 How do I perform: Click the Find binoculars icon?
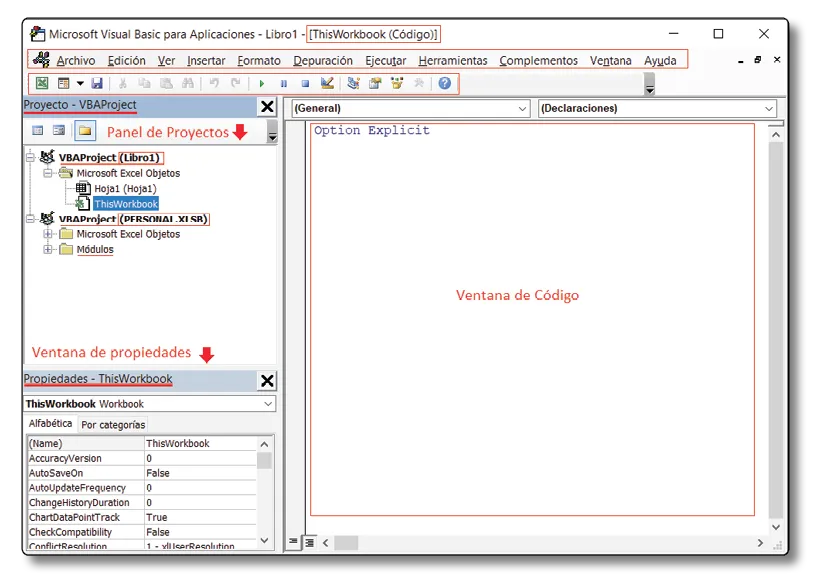pyautogui.click(x=187, y=84)
